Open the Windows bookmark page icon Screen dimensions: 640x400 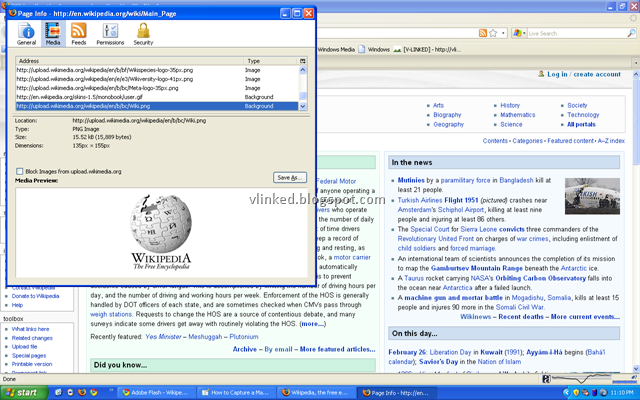tap(362, 49)
